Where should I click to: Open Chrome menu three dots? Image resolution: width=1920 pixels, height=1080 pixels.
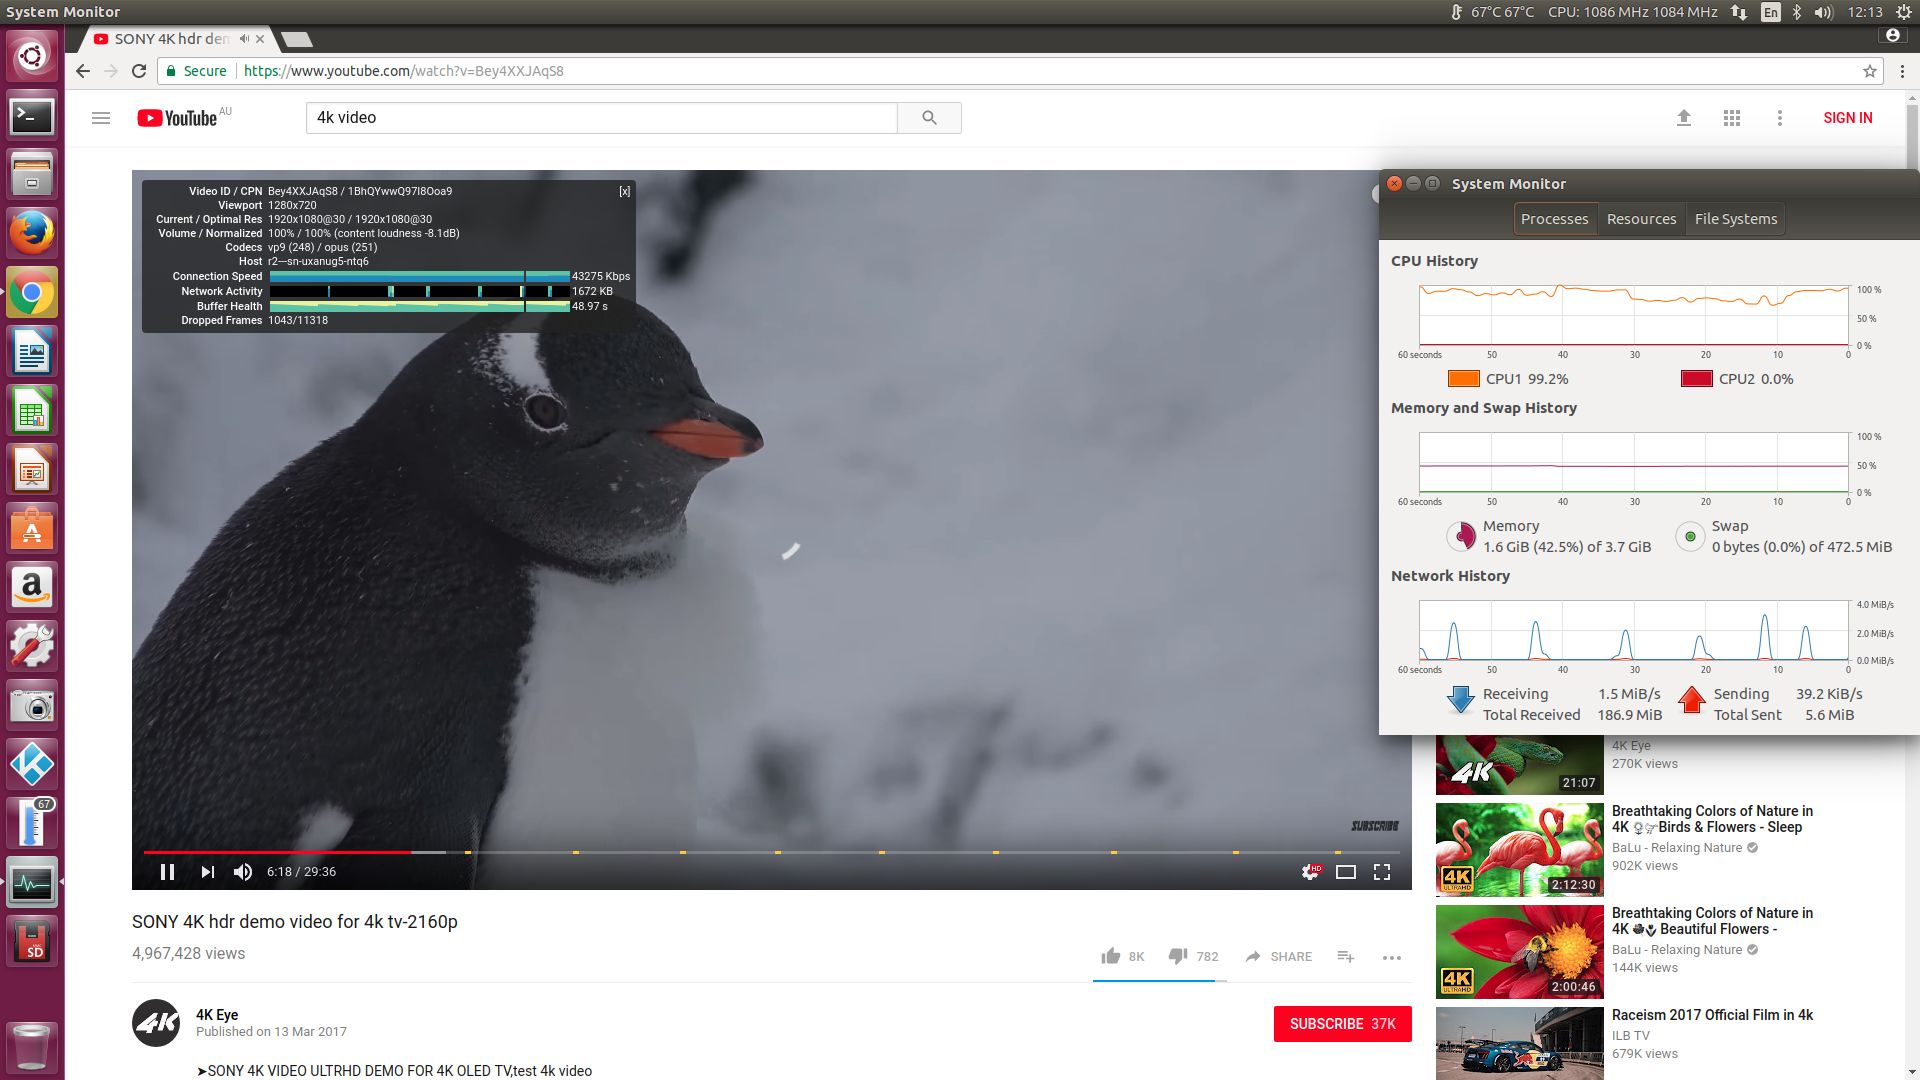click(1902, 71)
